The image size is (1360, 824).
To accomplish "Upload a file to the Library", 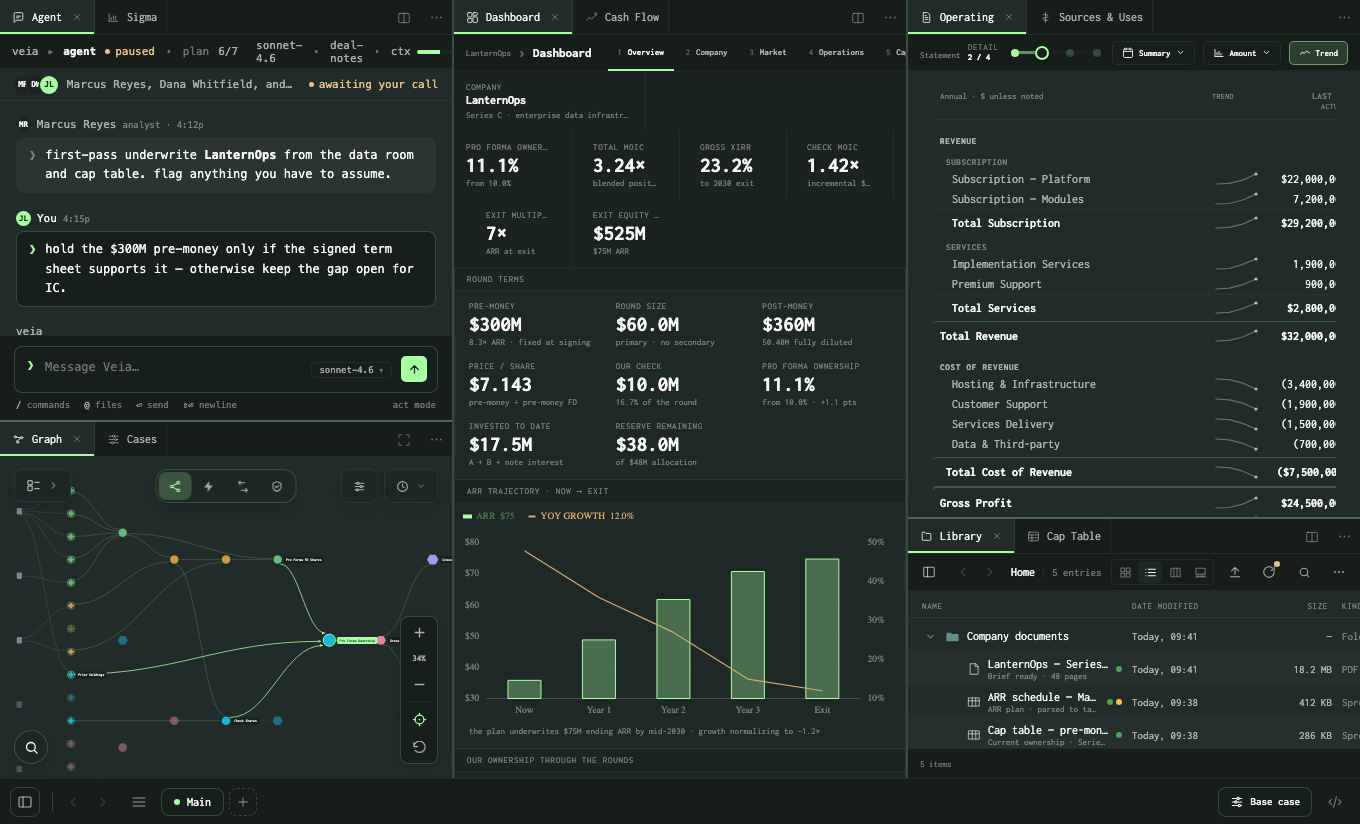I will point(1235,572).
